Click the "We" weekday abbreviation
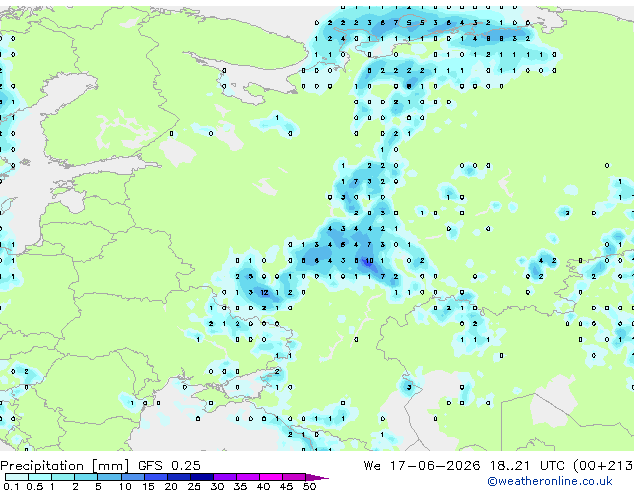Image resolution: width=634 pixels, height=490 pixels. [x=372, y=465]
